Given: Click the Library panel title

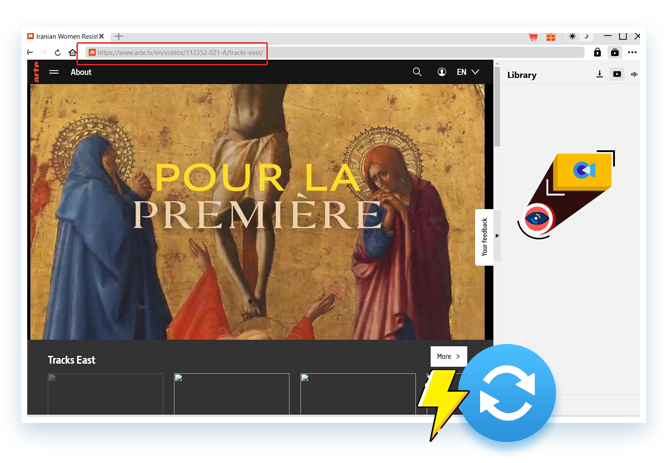Looking at the screenshot, I should pyautogui.click(x=522, y=75).
